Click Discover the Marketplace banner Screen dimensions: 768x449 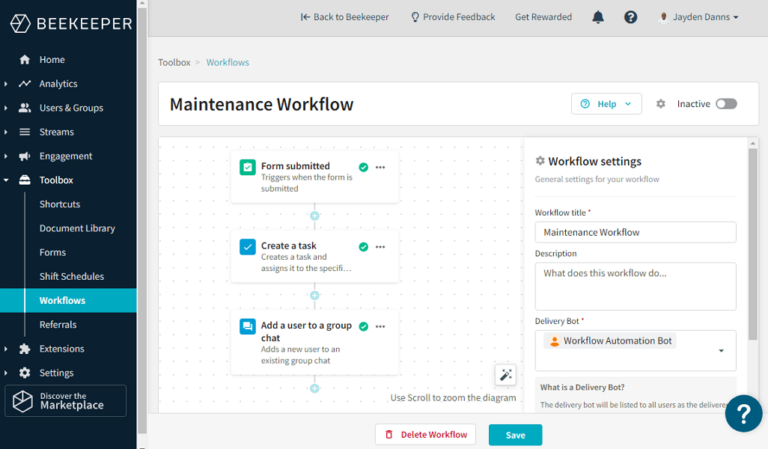pos(66,401)
